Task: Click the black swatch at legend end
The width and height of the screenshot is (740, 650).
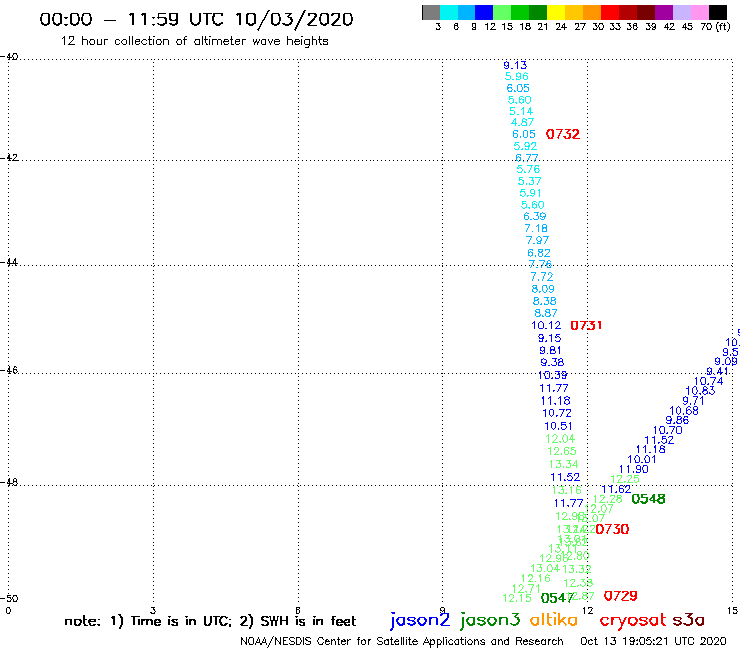Action: pos(717,12)
